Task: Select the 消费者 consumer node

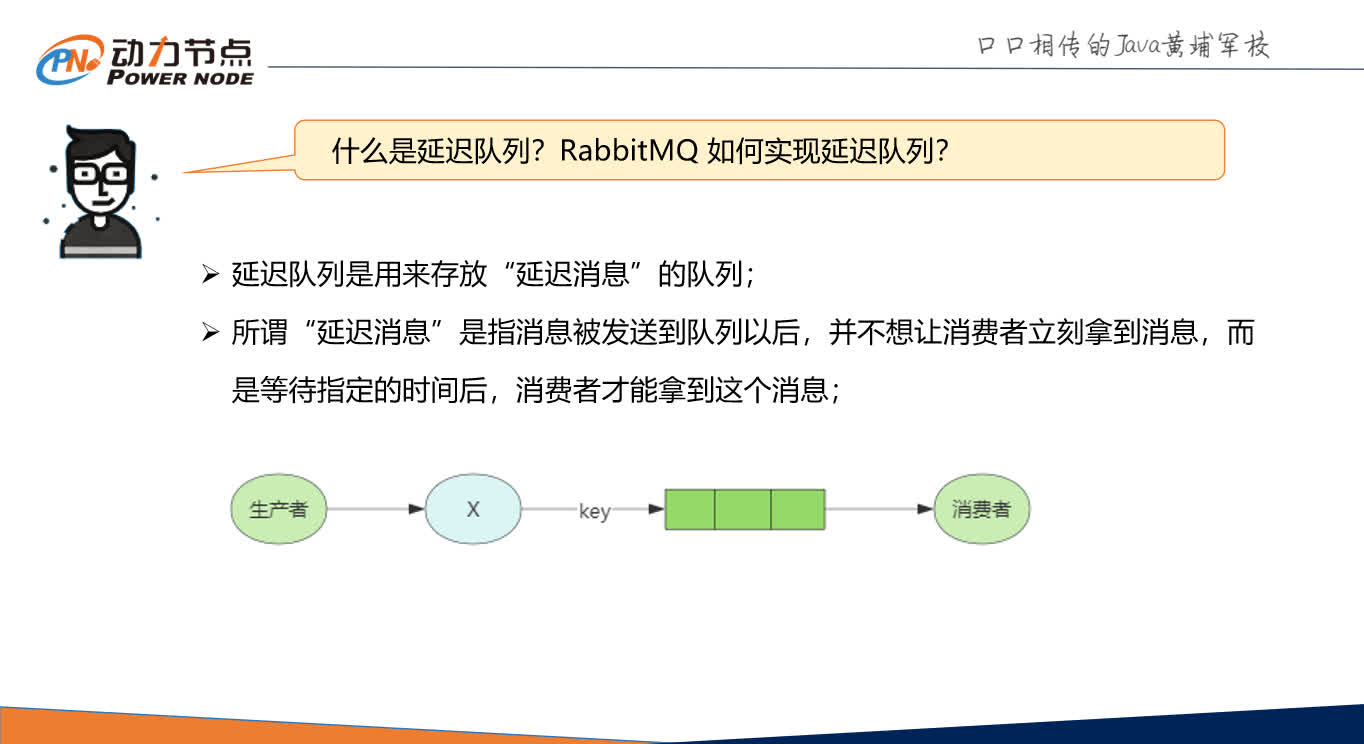Action: [981, 509]
